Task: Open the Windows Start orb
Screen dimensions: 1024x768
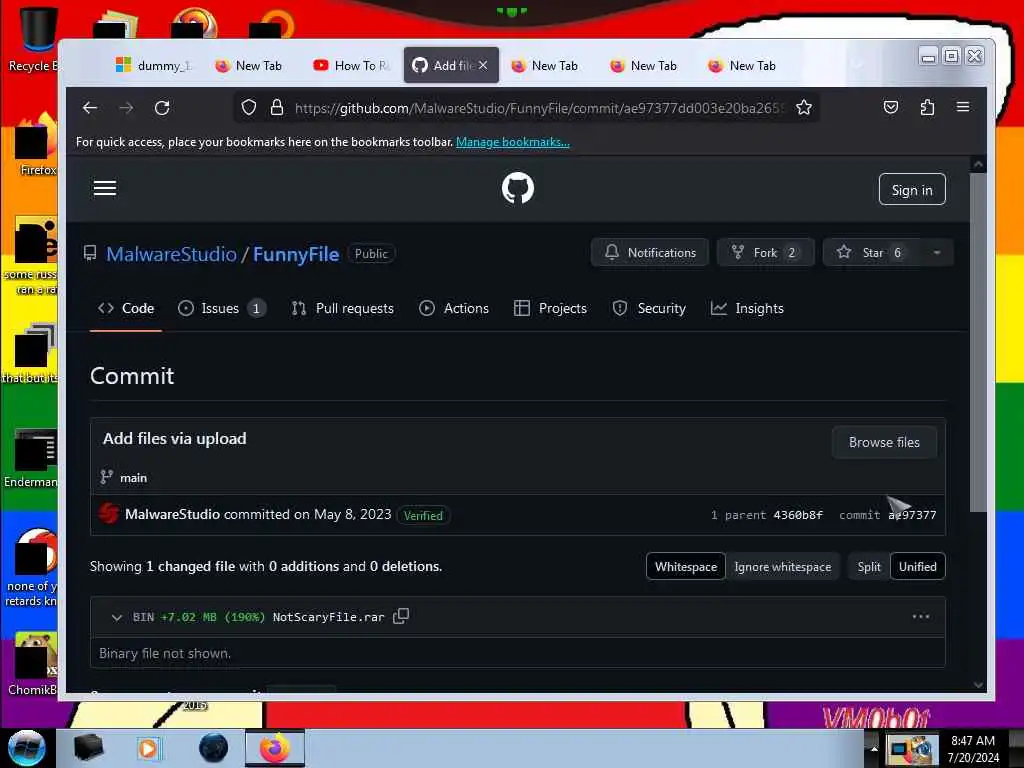Action: (26, 748)
